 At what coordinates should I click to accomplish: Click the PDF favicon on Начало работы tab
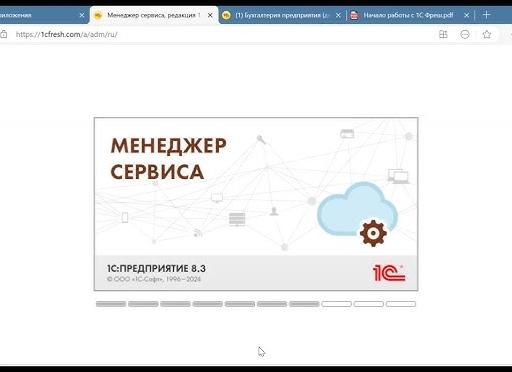[x=354, y=15]
